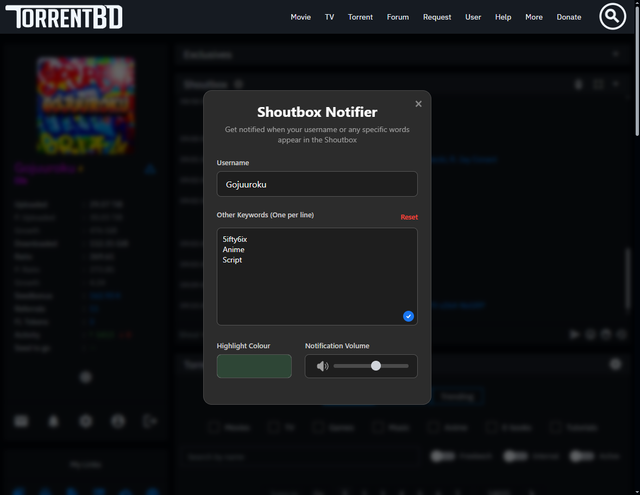The width and height of the screenshot is (640, 495).
Task: Open the Highlight Colour swatch
Action: 254,366
